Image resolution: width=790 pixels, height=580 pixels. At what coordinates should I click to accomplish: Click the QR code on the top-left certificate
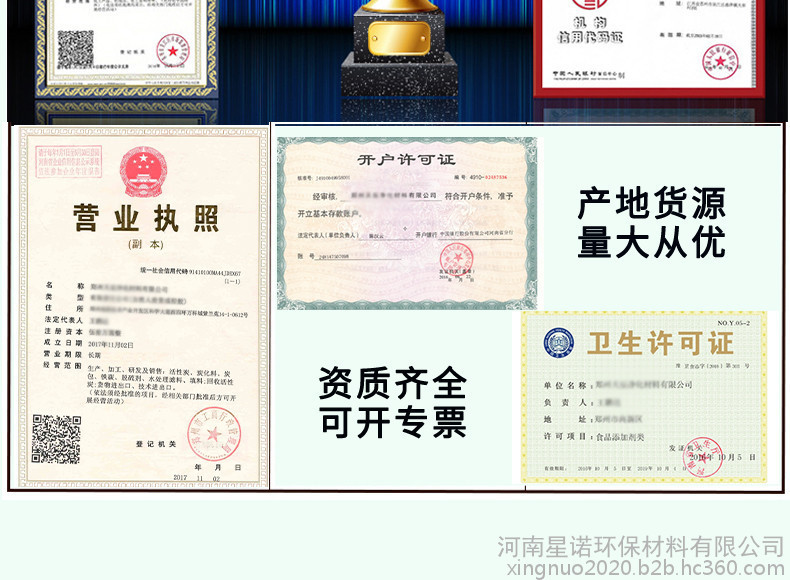(x=75, y=48)
